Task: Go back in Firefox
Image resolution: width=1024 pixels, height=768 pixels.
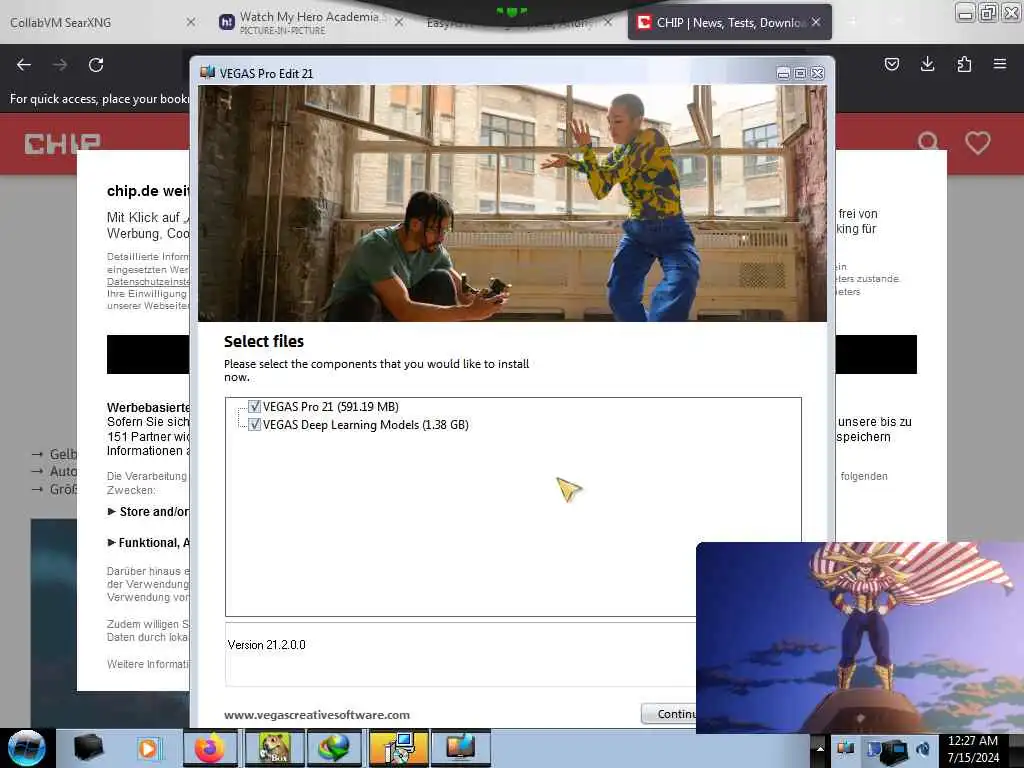Action: [x=24, y=65]
